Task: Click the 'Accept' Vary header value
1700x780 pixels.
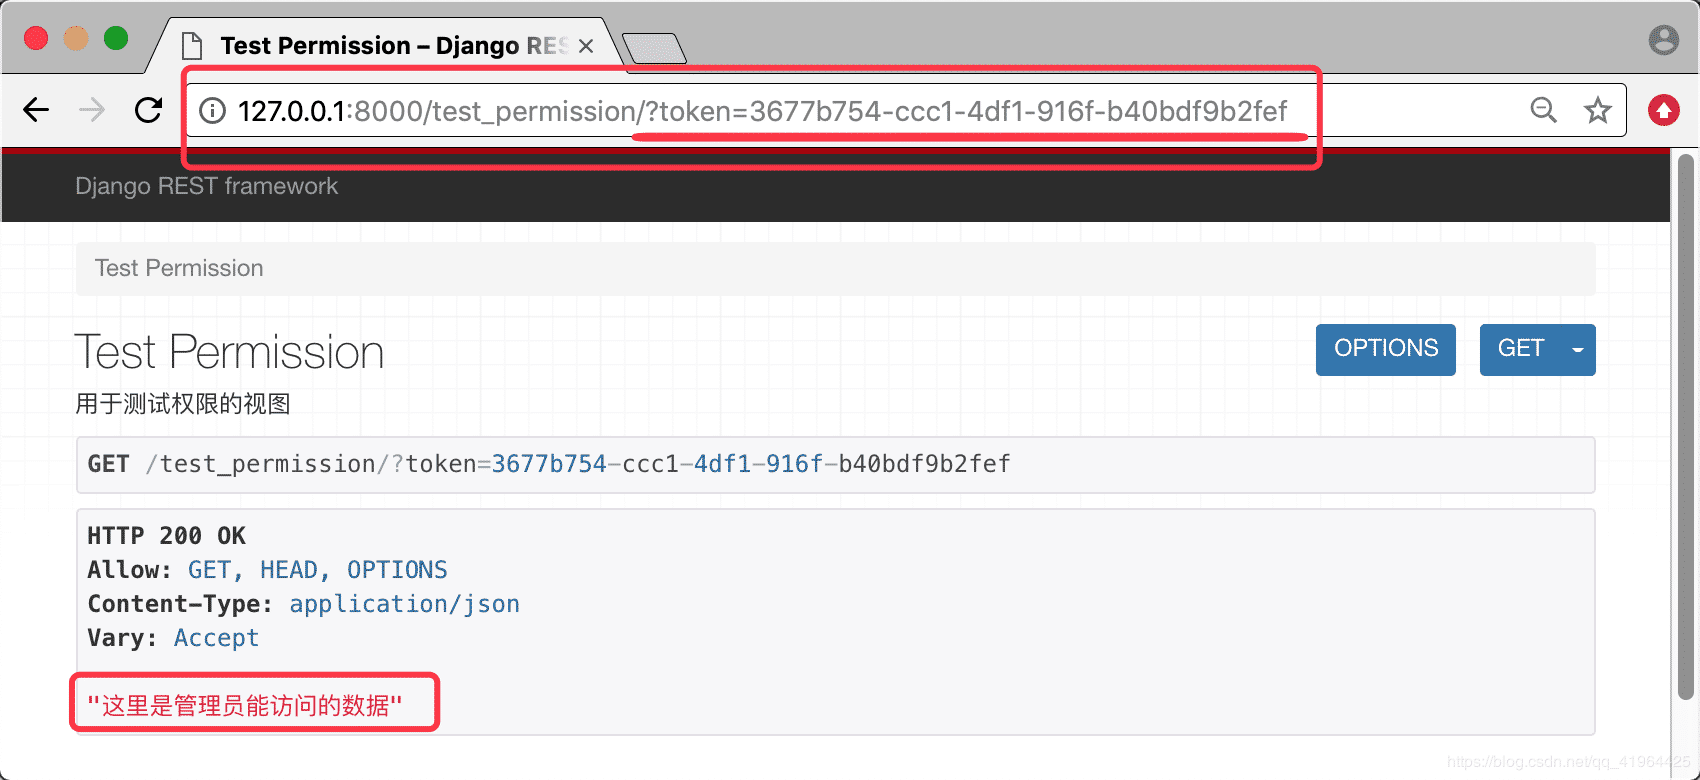Action: 217,638
